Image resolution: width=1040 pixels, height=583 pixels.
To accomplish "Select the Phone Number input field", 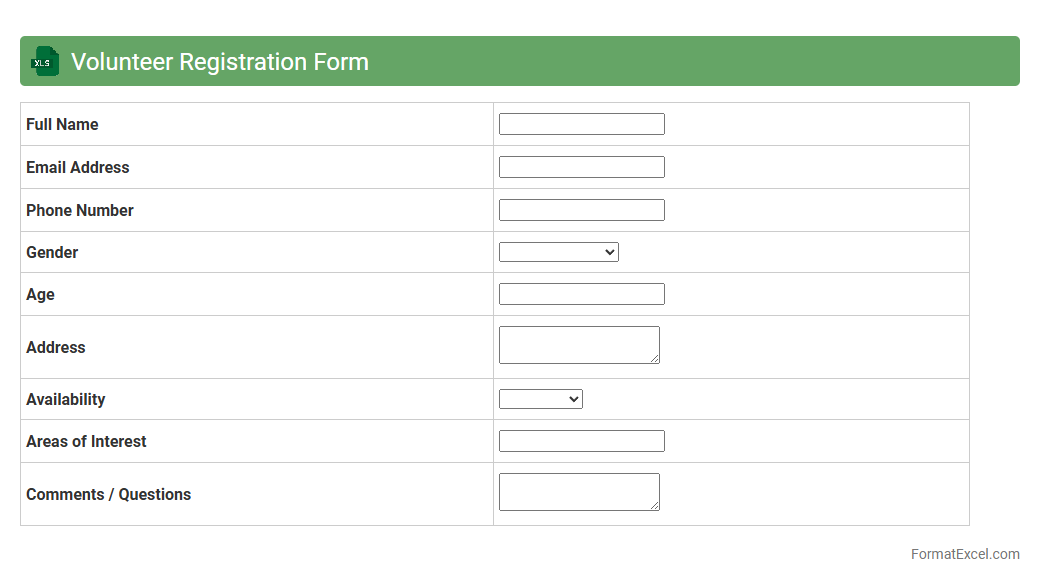I will coord(581,210).
